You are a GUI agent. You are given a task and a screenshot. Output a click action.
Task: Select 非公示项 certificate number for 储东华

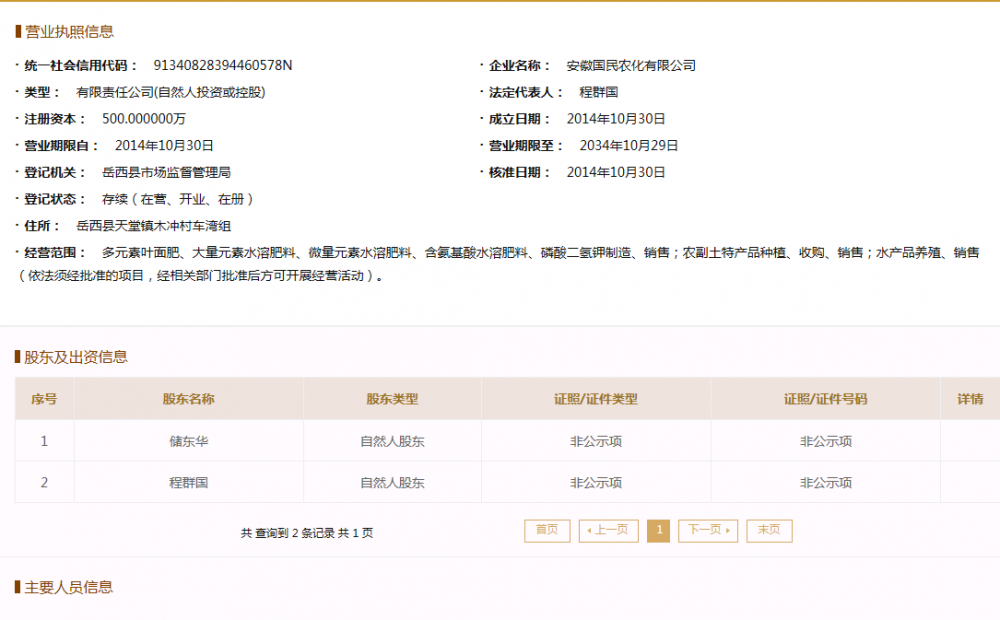(x=825, y=441)
